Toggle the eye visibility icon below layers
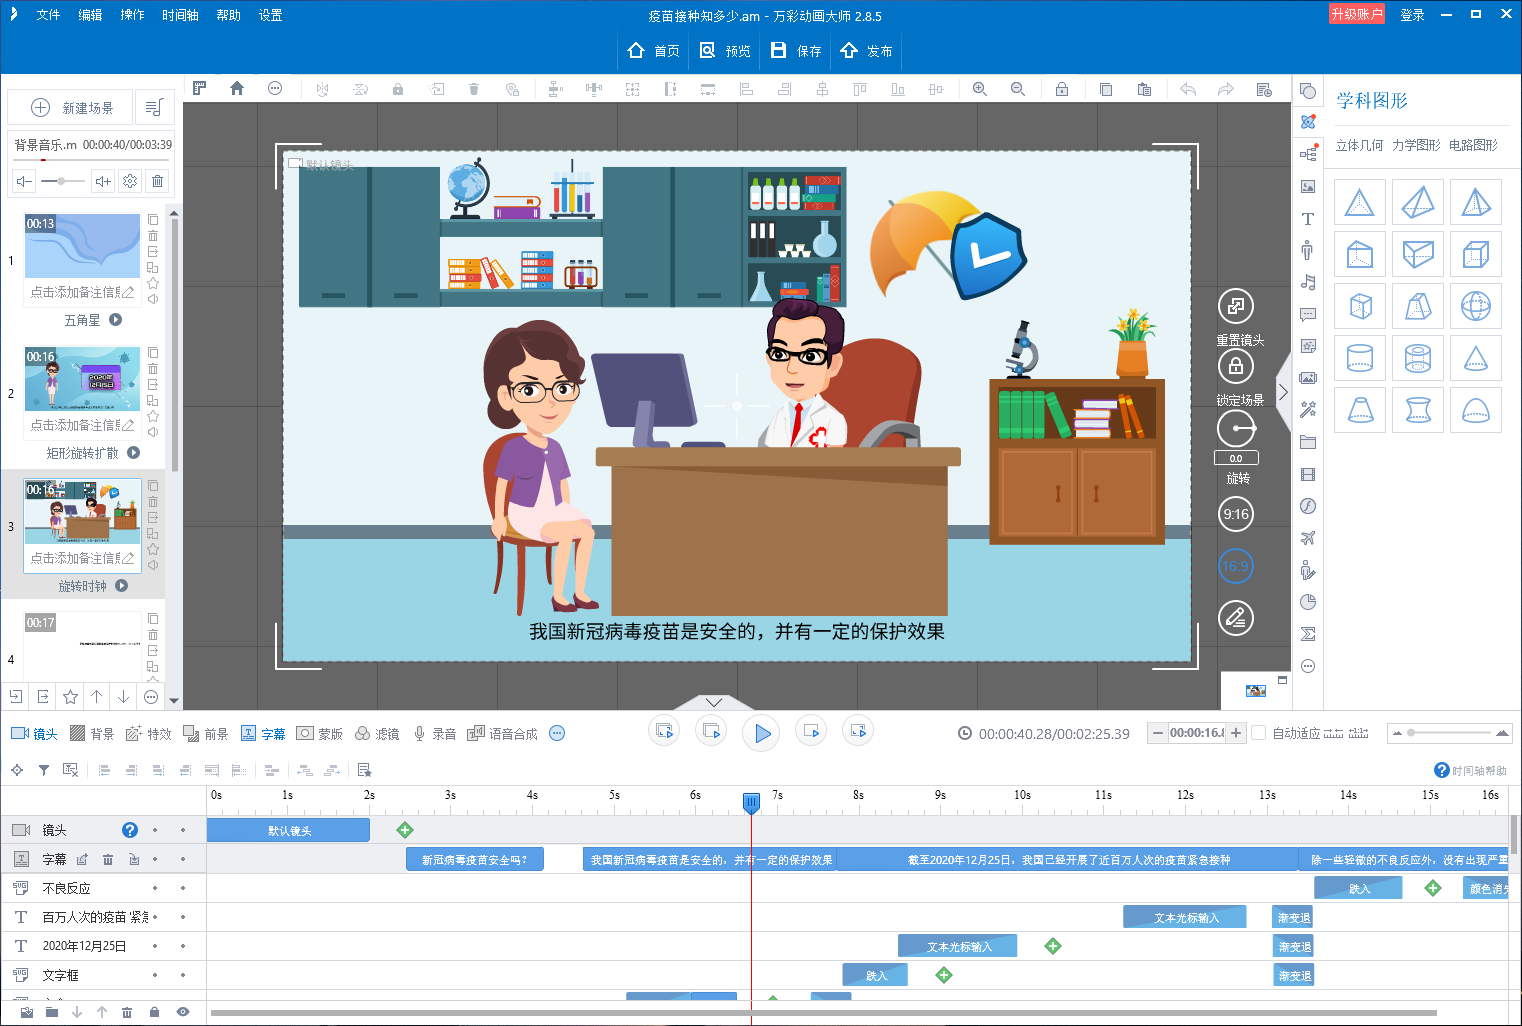The width and height of the screenshot is (1522, 1026). point(182,1012)
